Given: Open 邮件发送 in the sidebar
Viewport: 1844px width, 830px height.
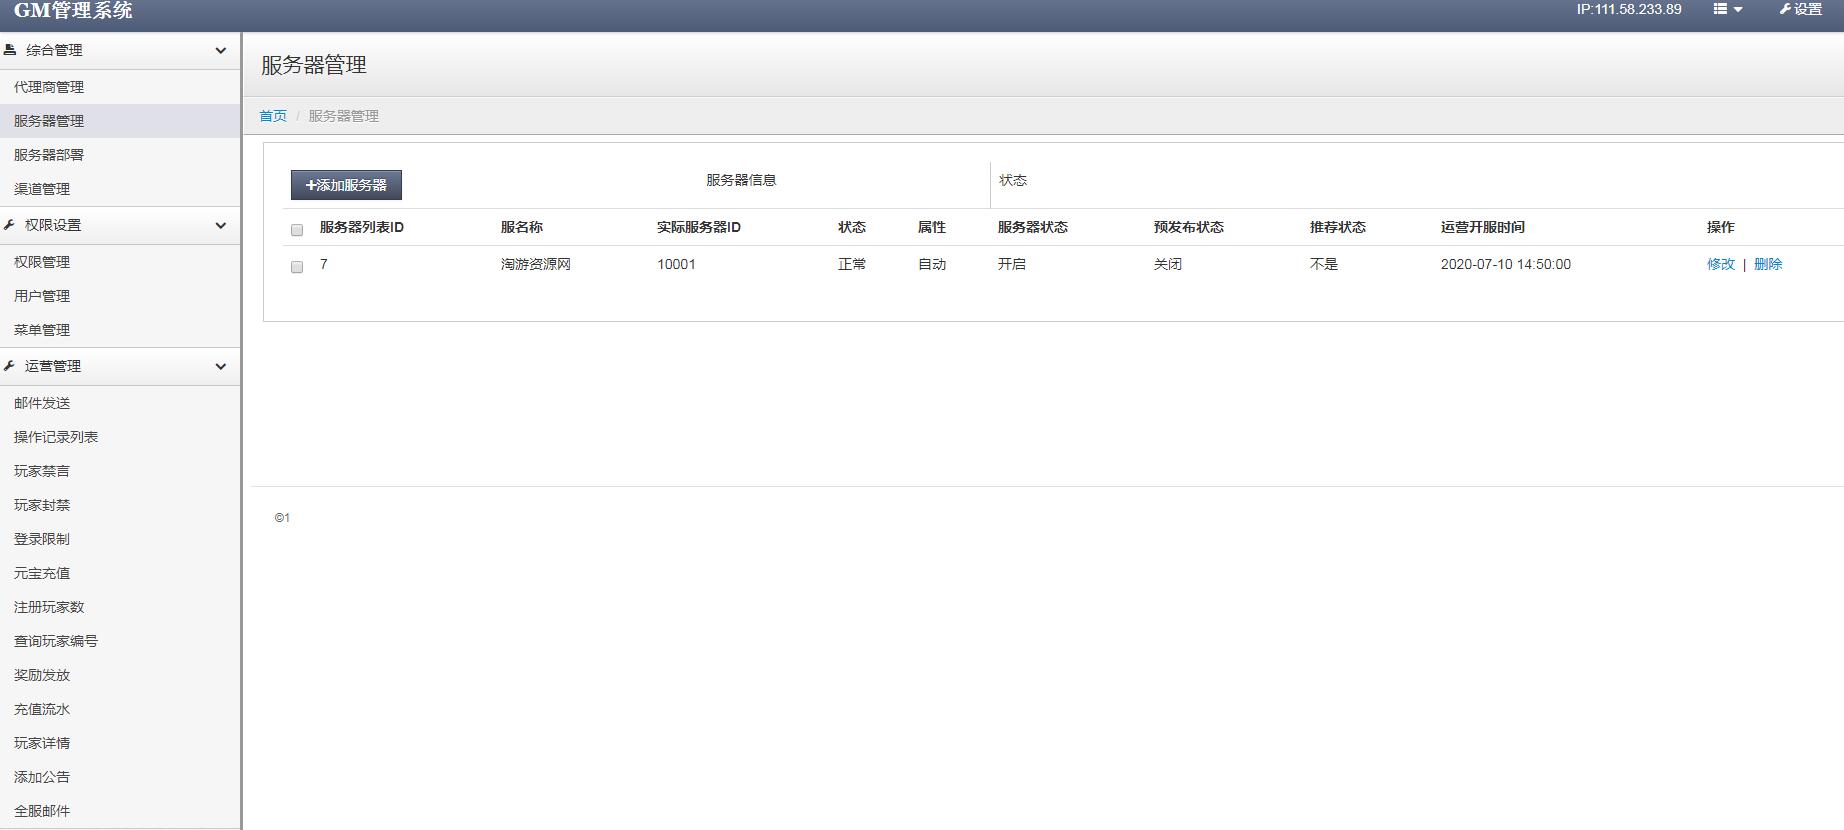Looking at the screenshot, I should tap(42, 403).
